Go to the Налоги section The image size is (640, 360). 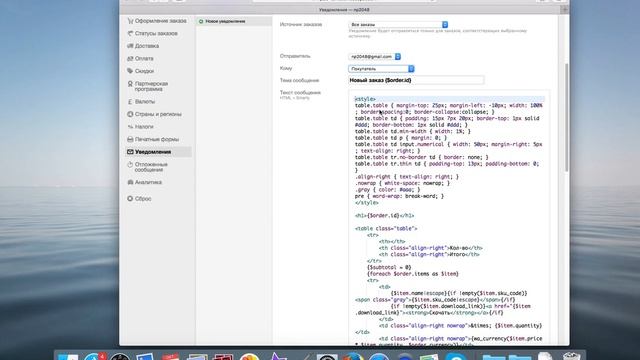[x=140, y=127]
